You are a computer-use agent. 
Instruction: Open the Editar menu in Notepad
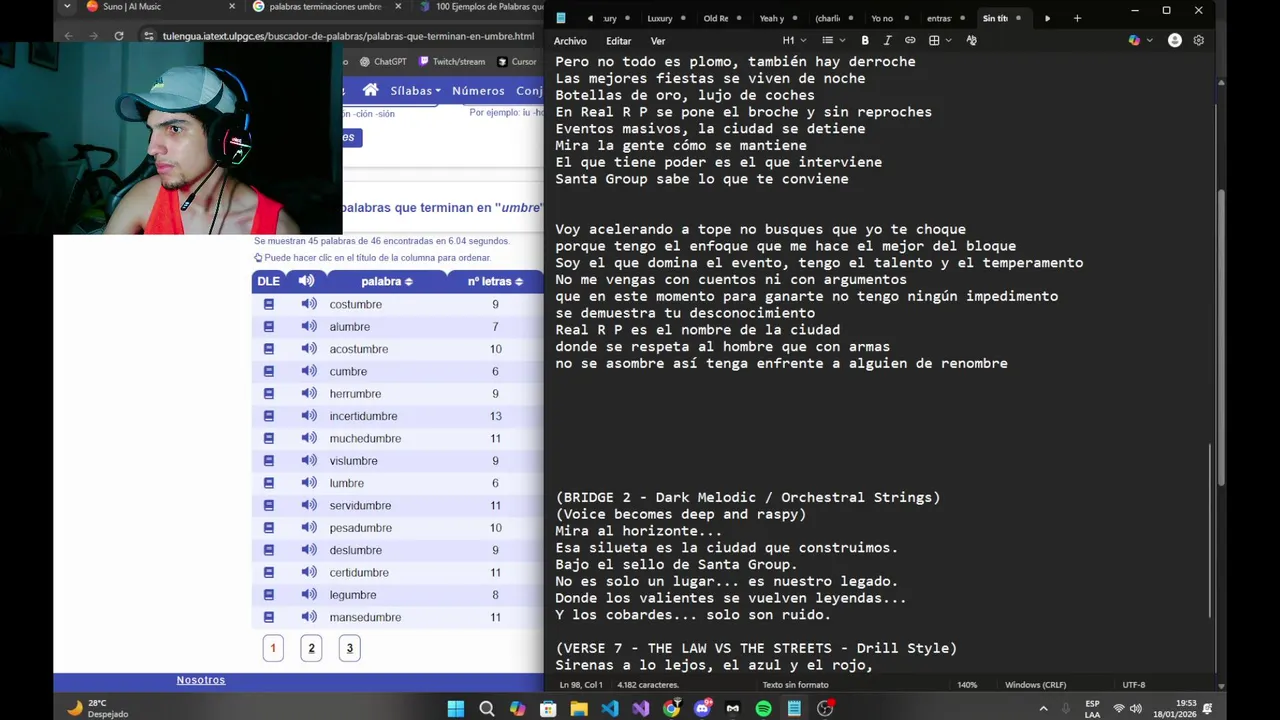(x=618, y=41)
